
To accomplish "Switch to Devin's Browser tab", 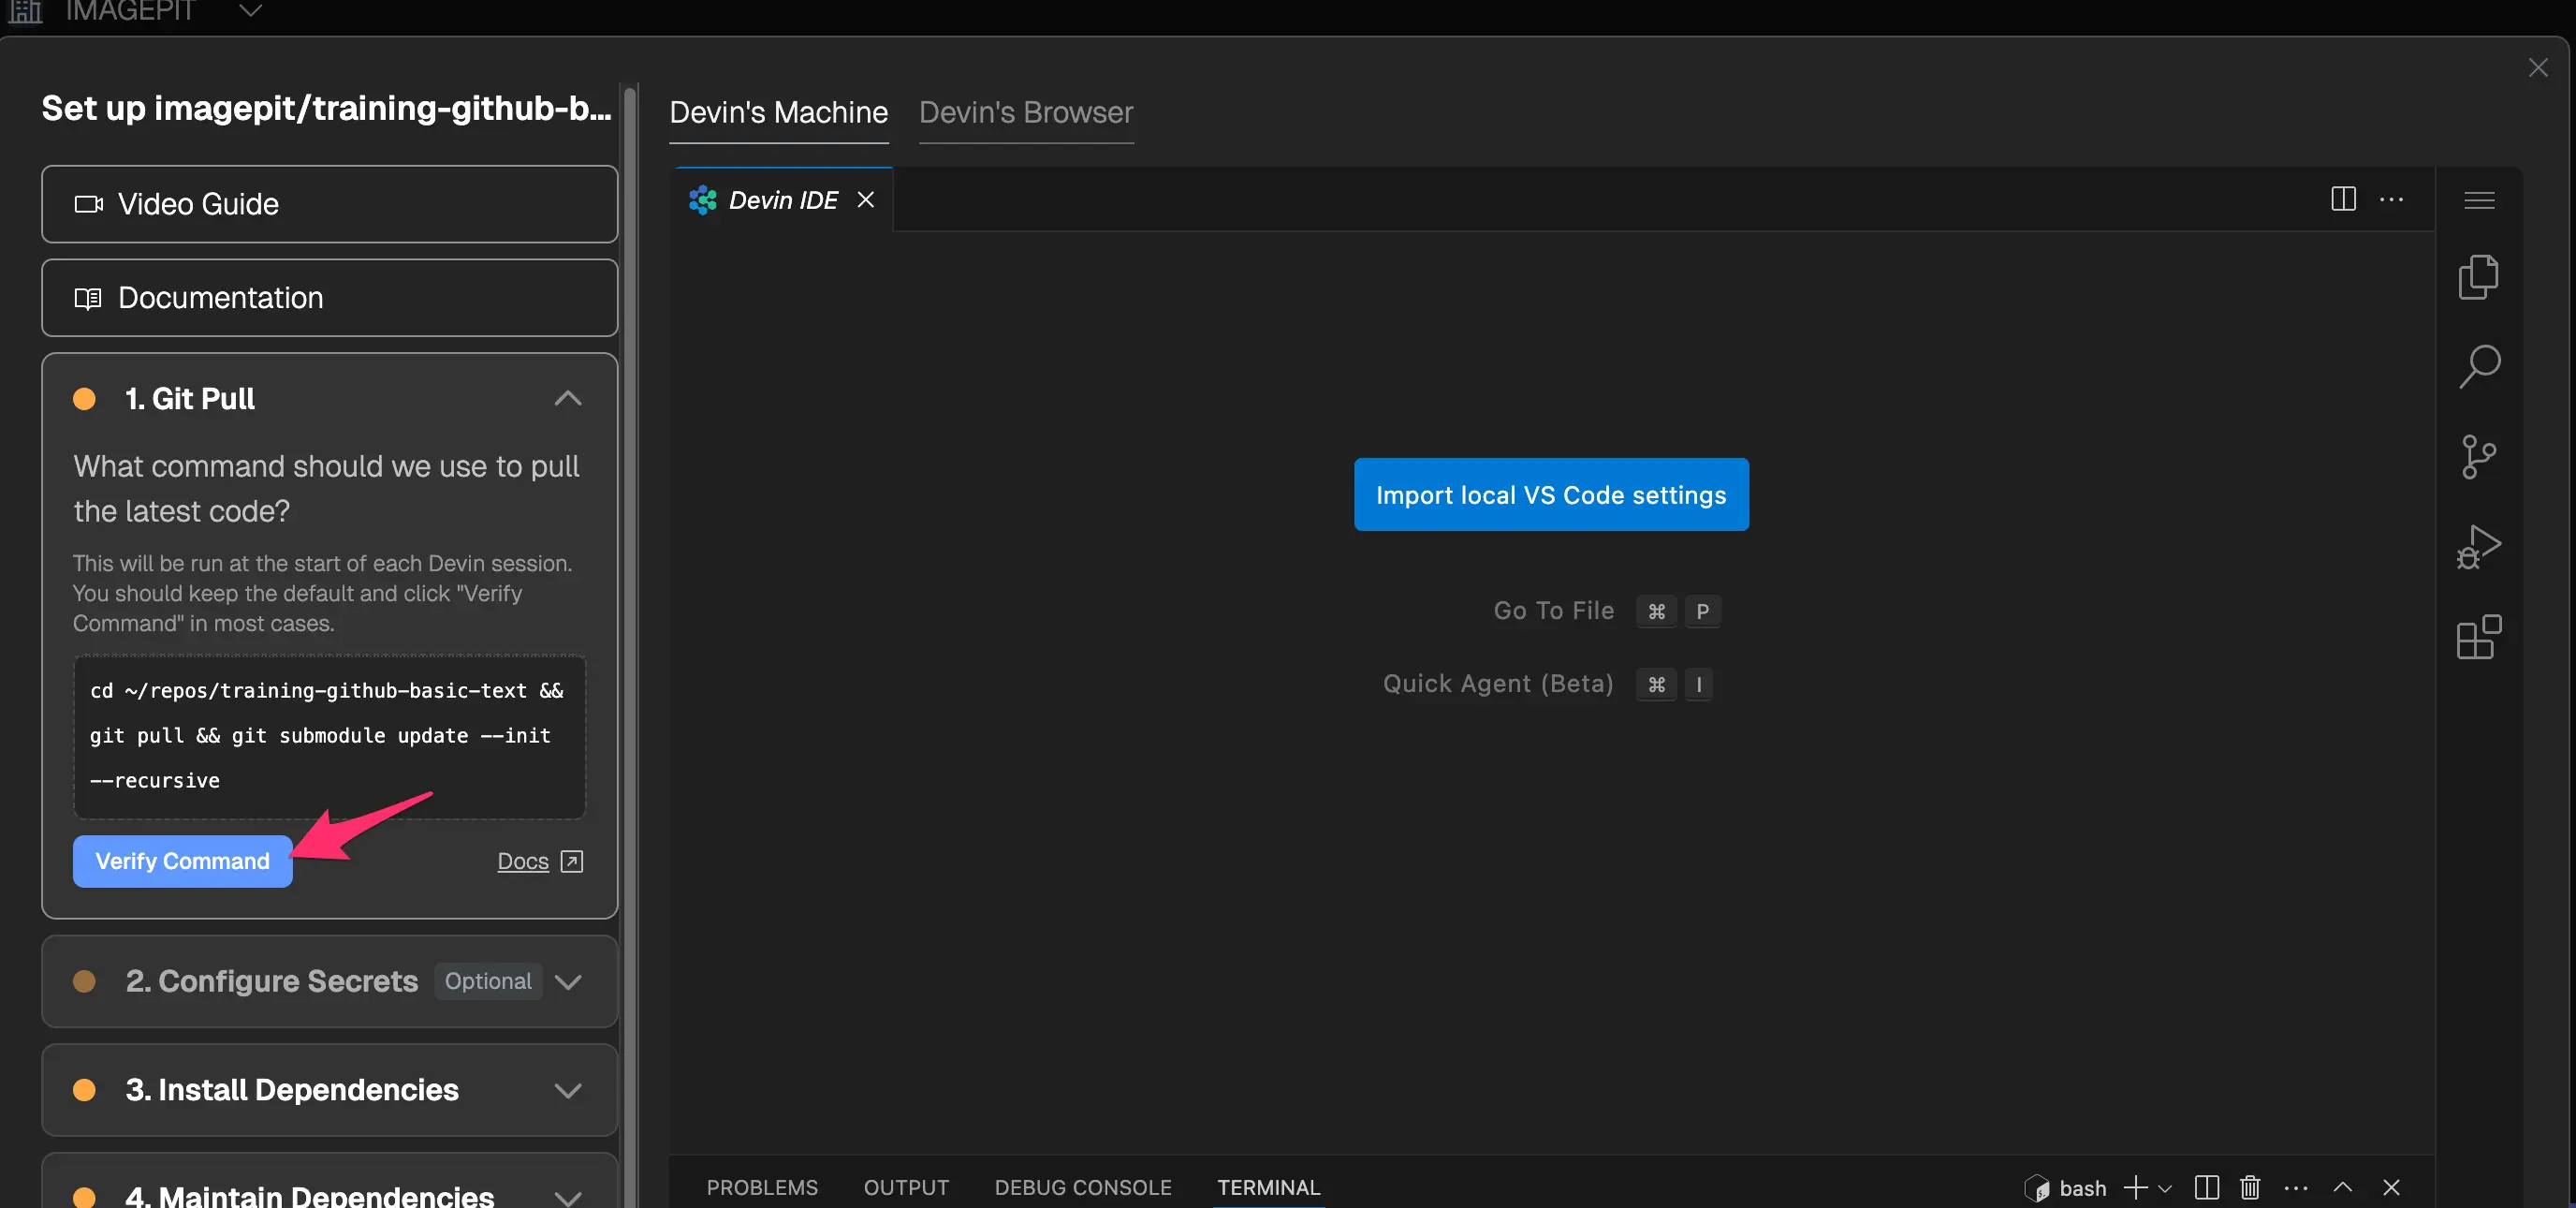I will (1025, 112).
